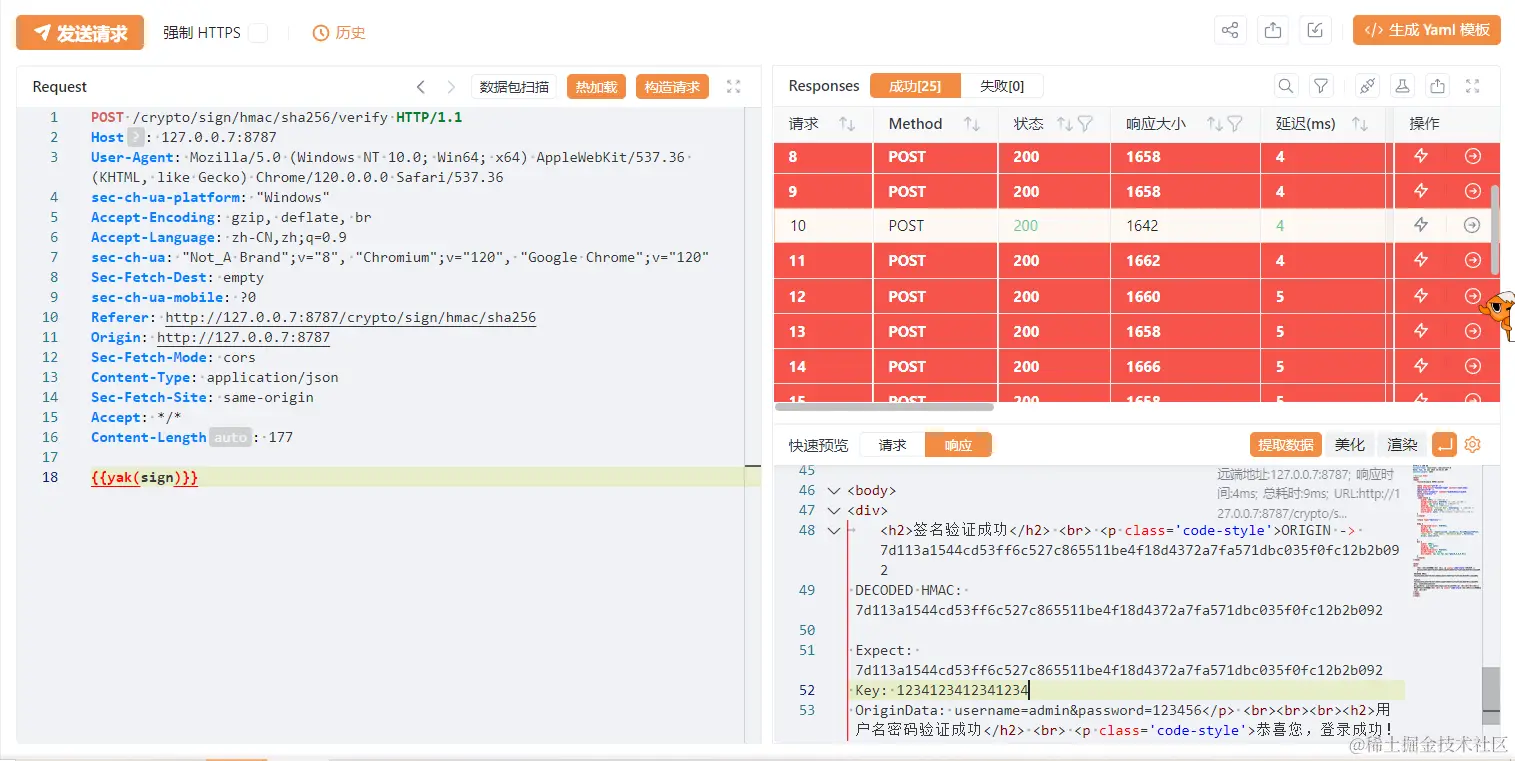Click the upload-tray export icon beside share icon
This screenshot has height=761, width=1515.
coord(1273,31)
